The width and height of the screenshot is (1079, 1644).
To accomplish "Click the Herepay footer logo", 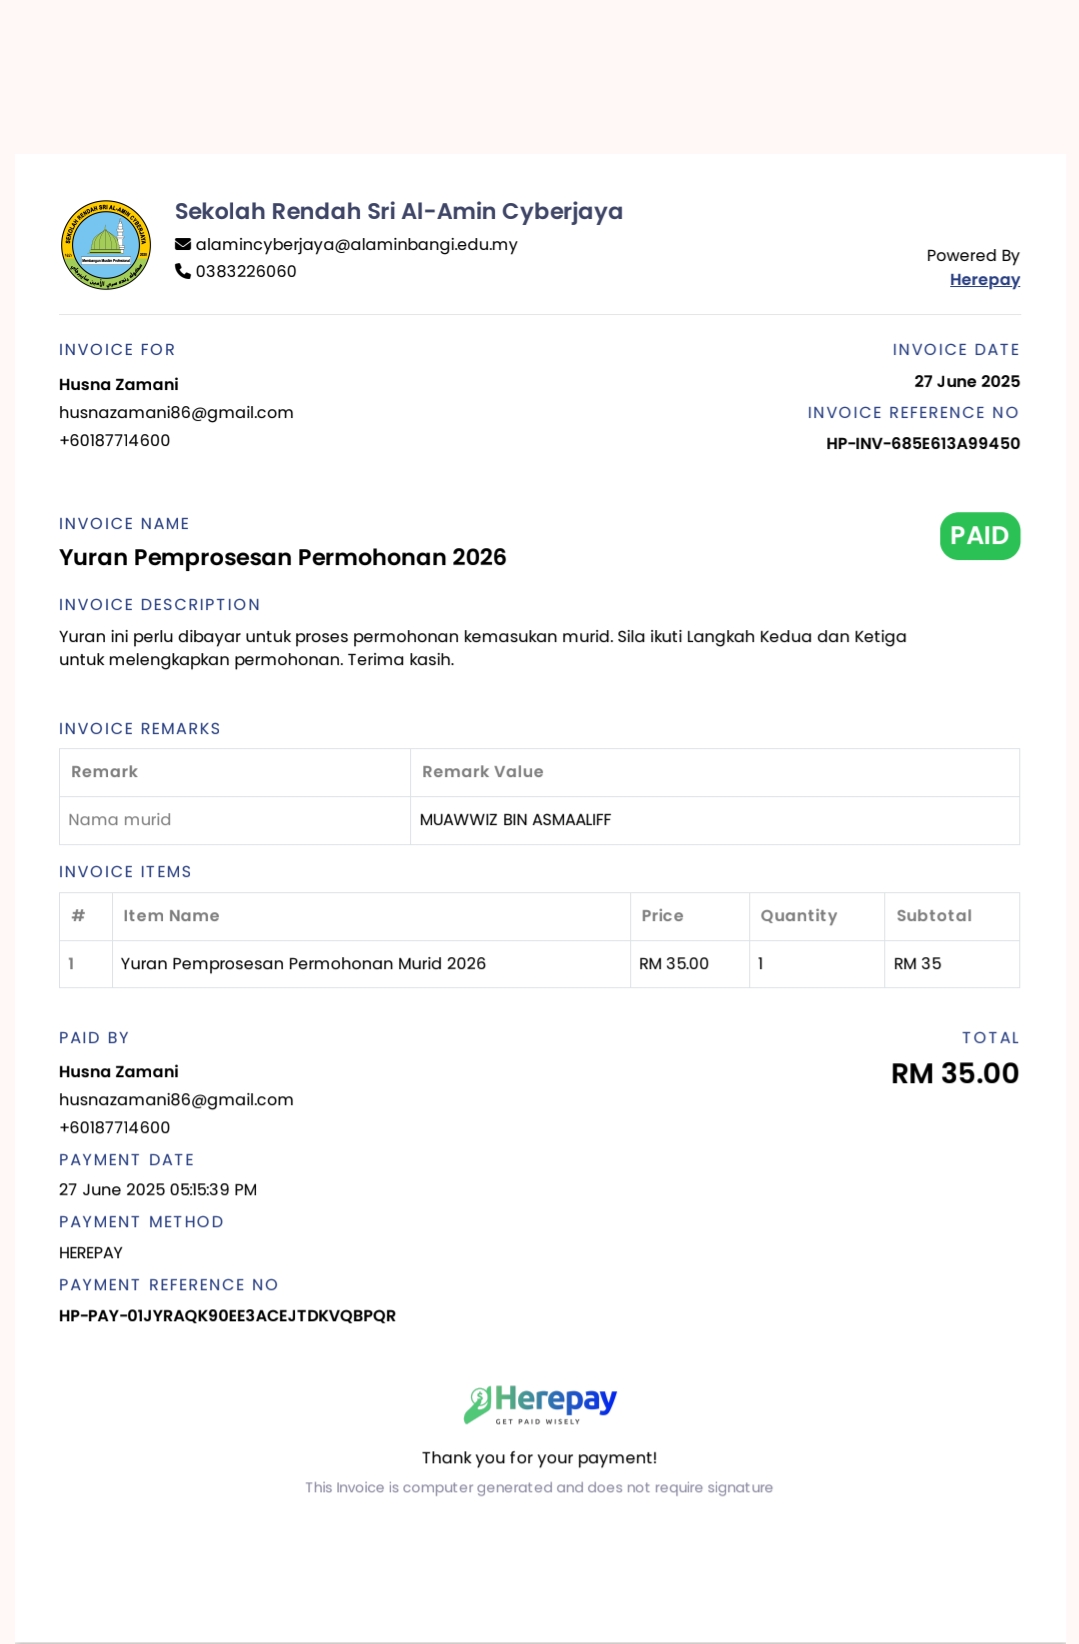I will pyautogui.click(x=540, y=1404).
